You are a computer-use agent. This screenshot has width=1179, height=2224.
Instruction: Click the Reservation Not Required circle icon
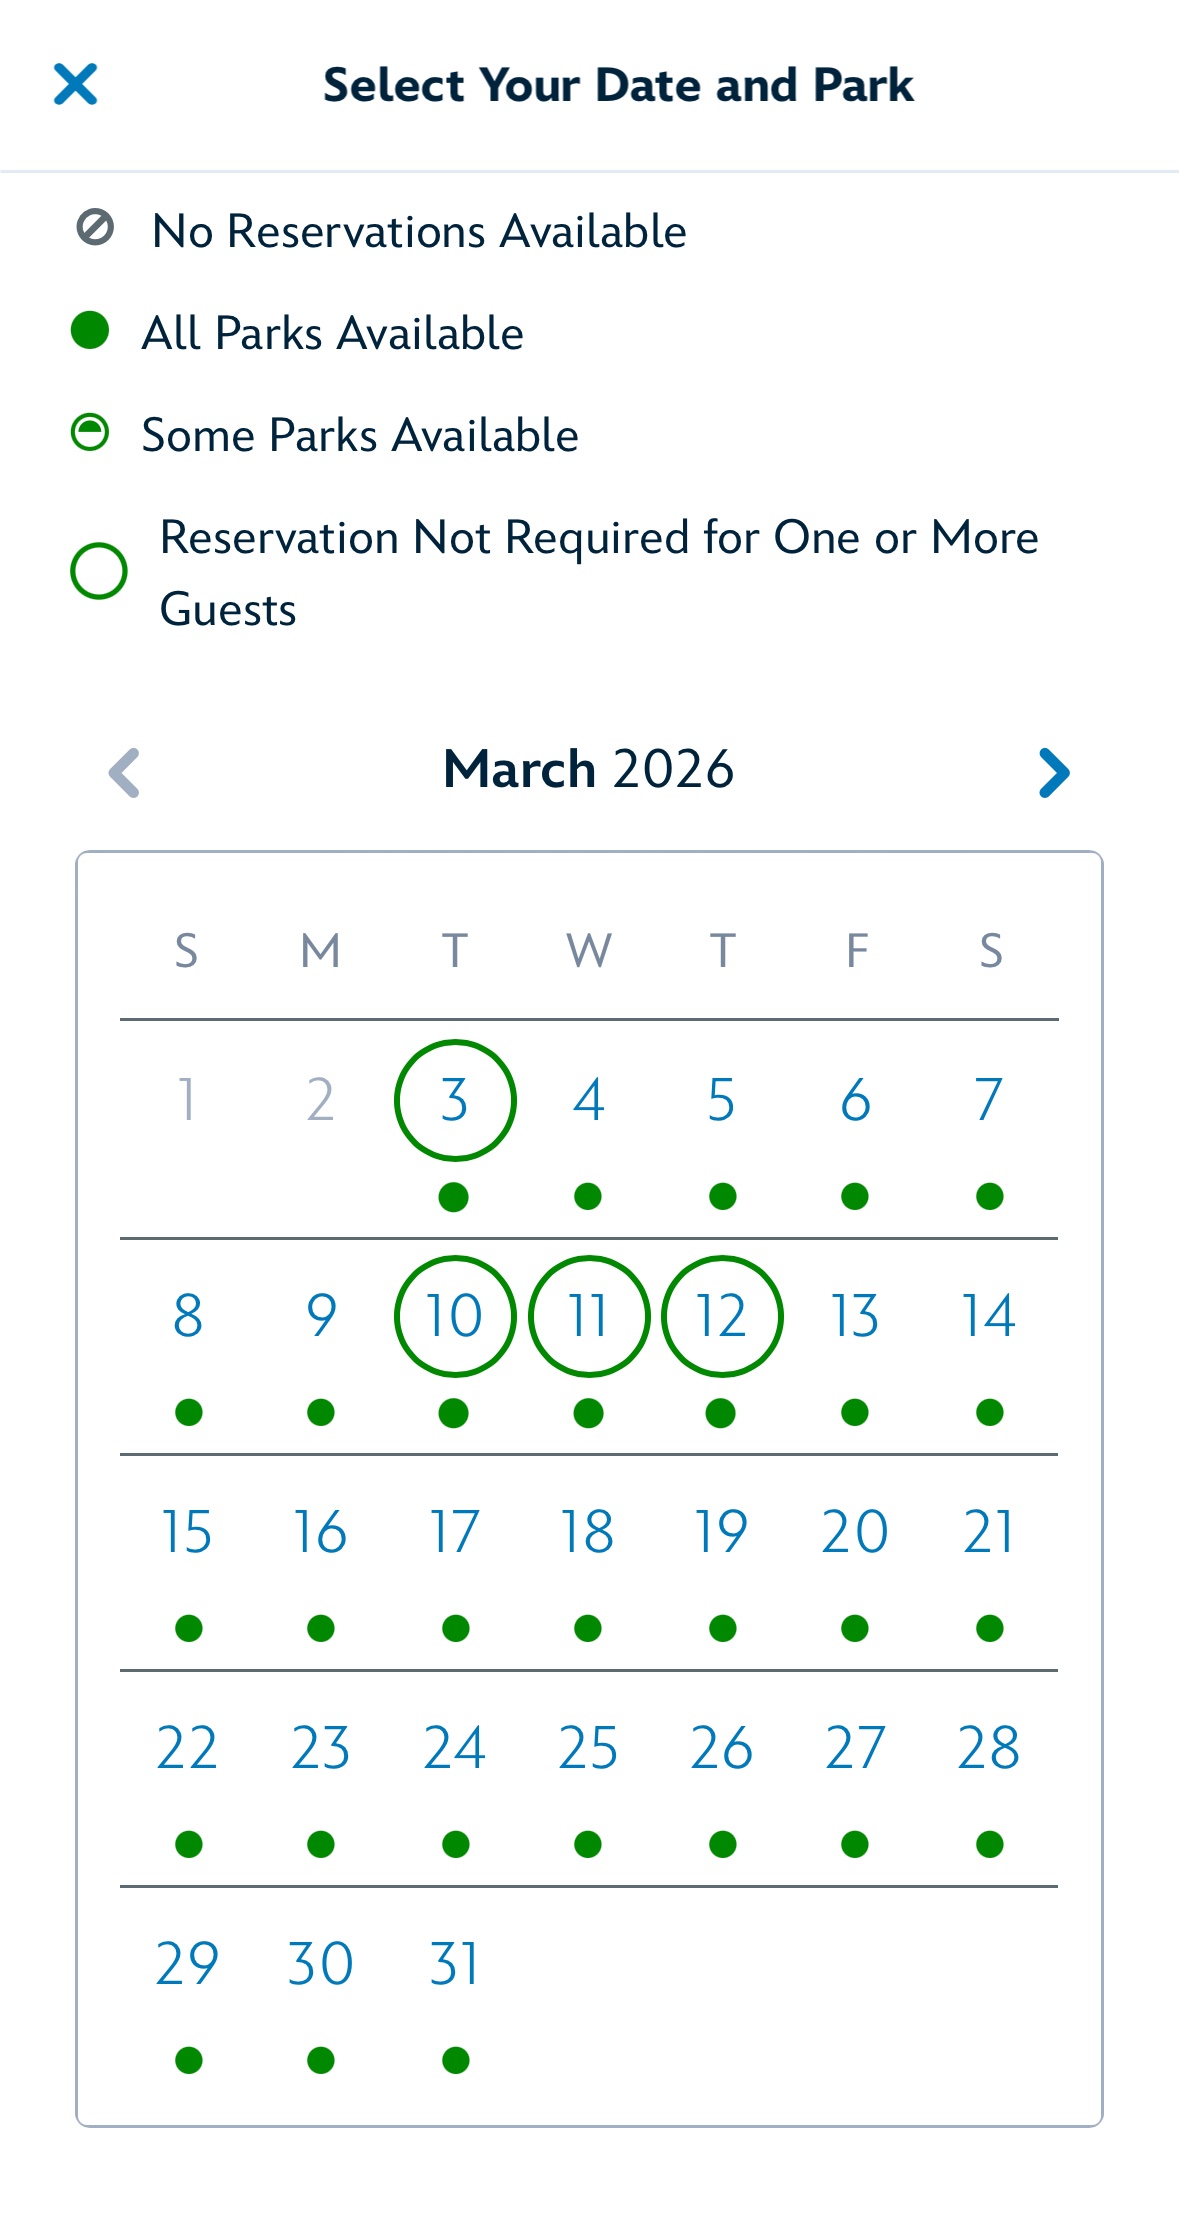coord(98,571)
